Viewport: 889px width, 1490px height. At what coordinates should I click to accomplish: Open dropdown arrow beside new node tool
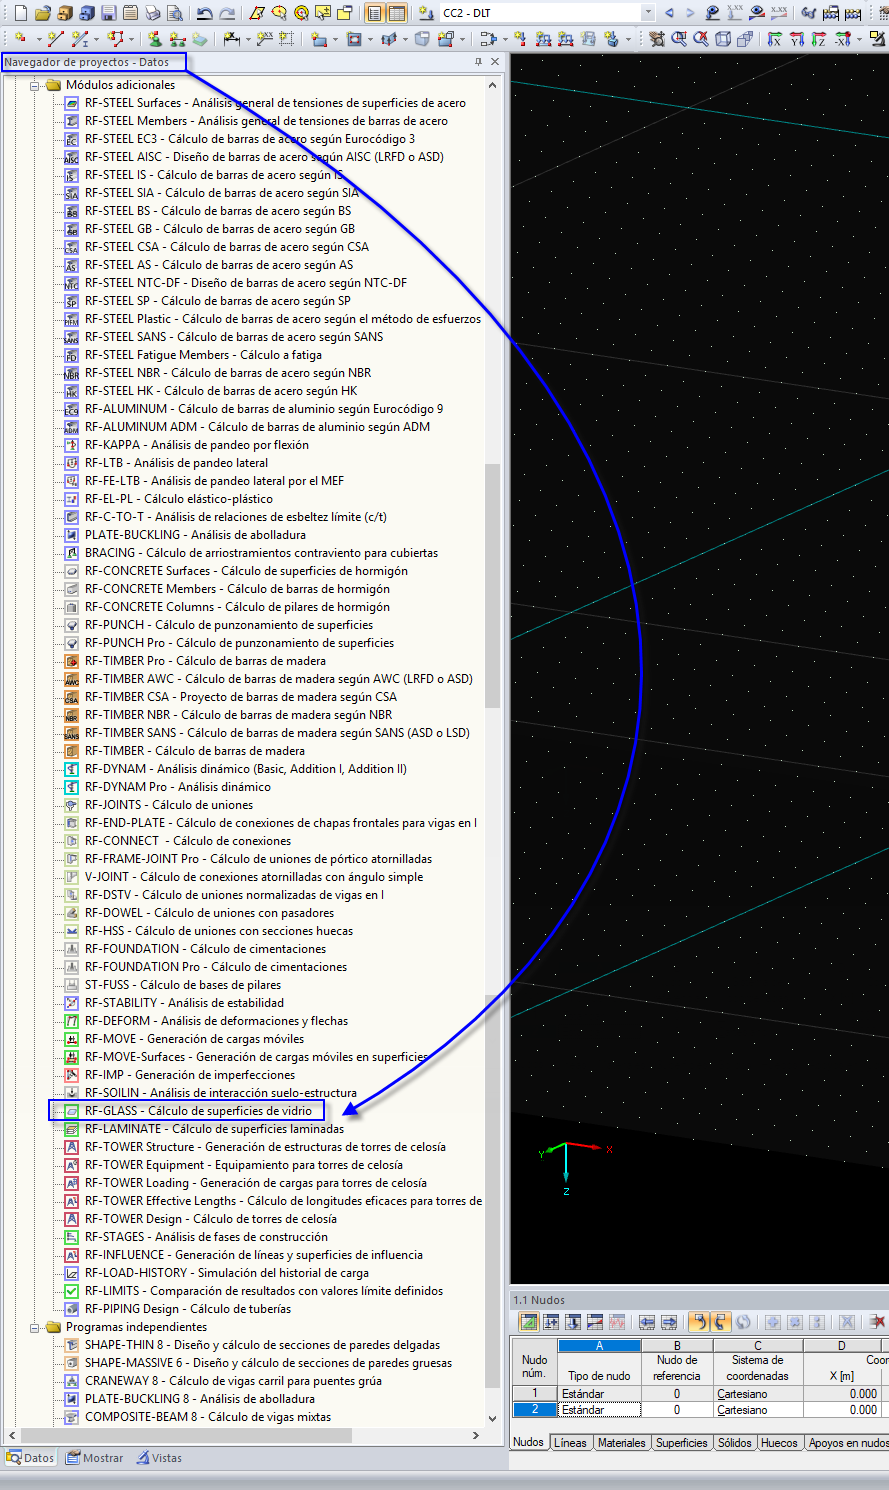38,39
